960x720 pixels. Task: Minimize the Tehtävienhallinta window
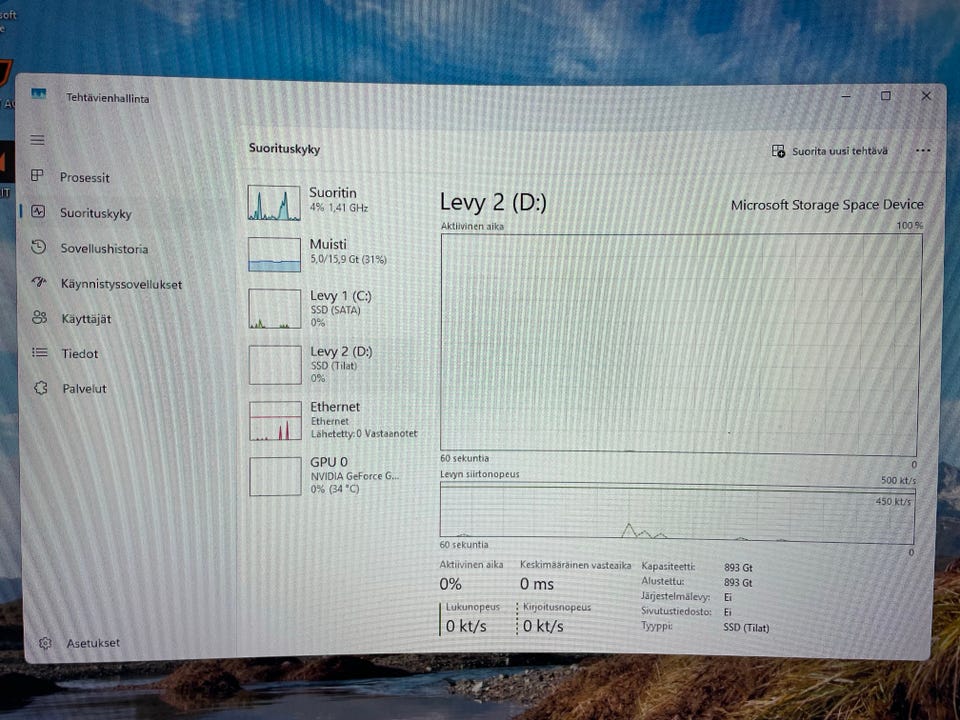846,96
